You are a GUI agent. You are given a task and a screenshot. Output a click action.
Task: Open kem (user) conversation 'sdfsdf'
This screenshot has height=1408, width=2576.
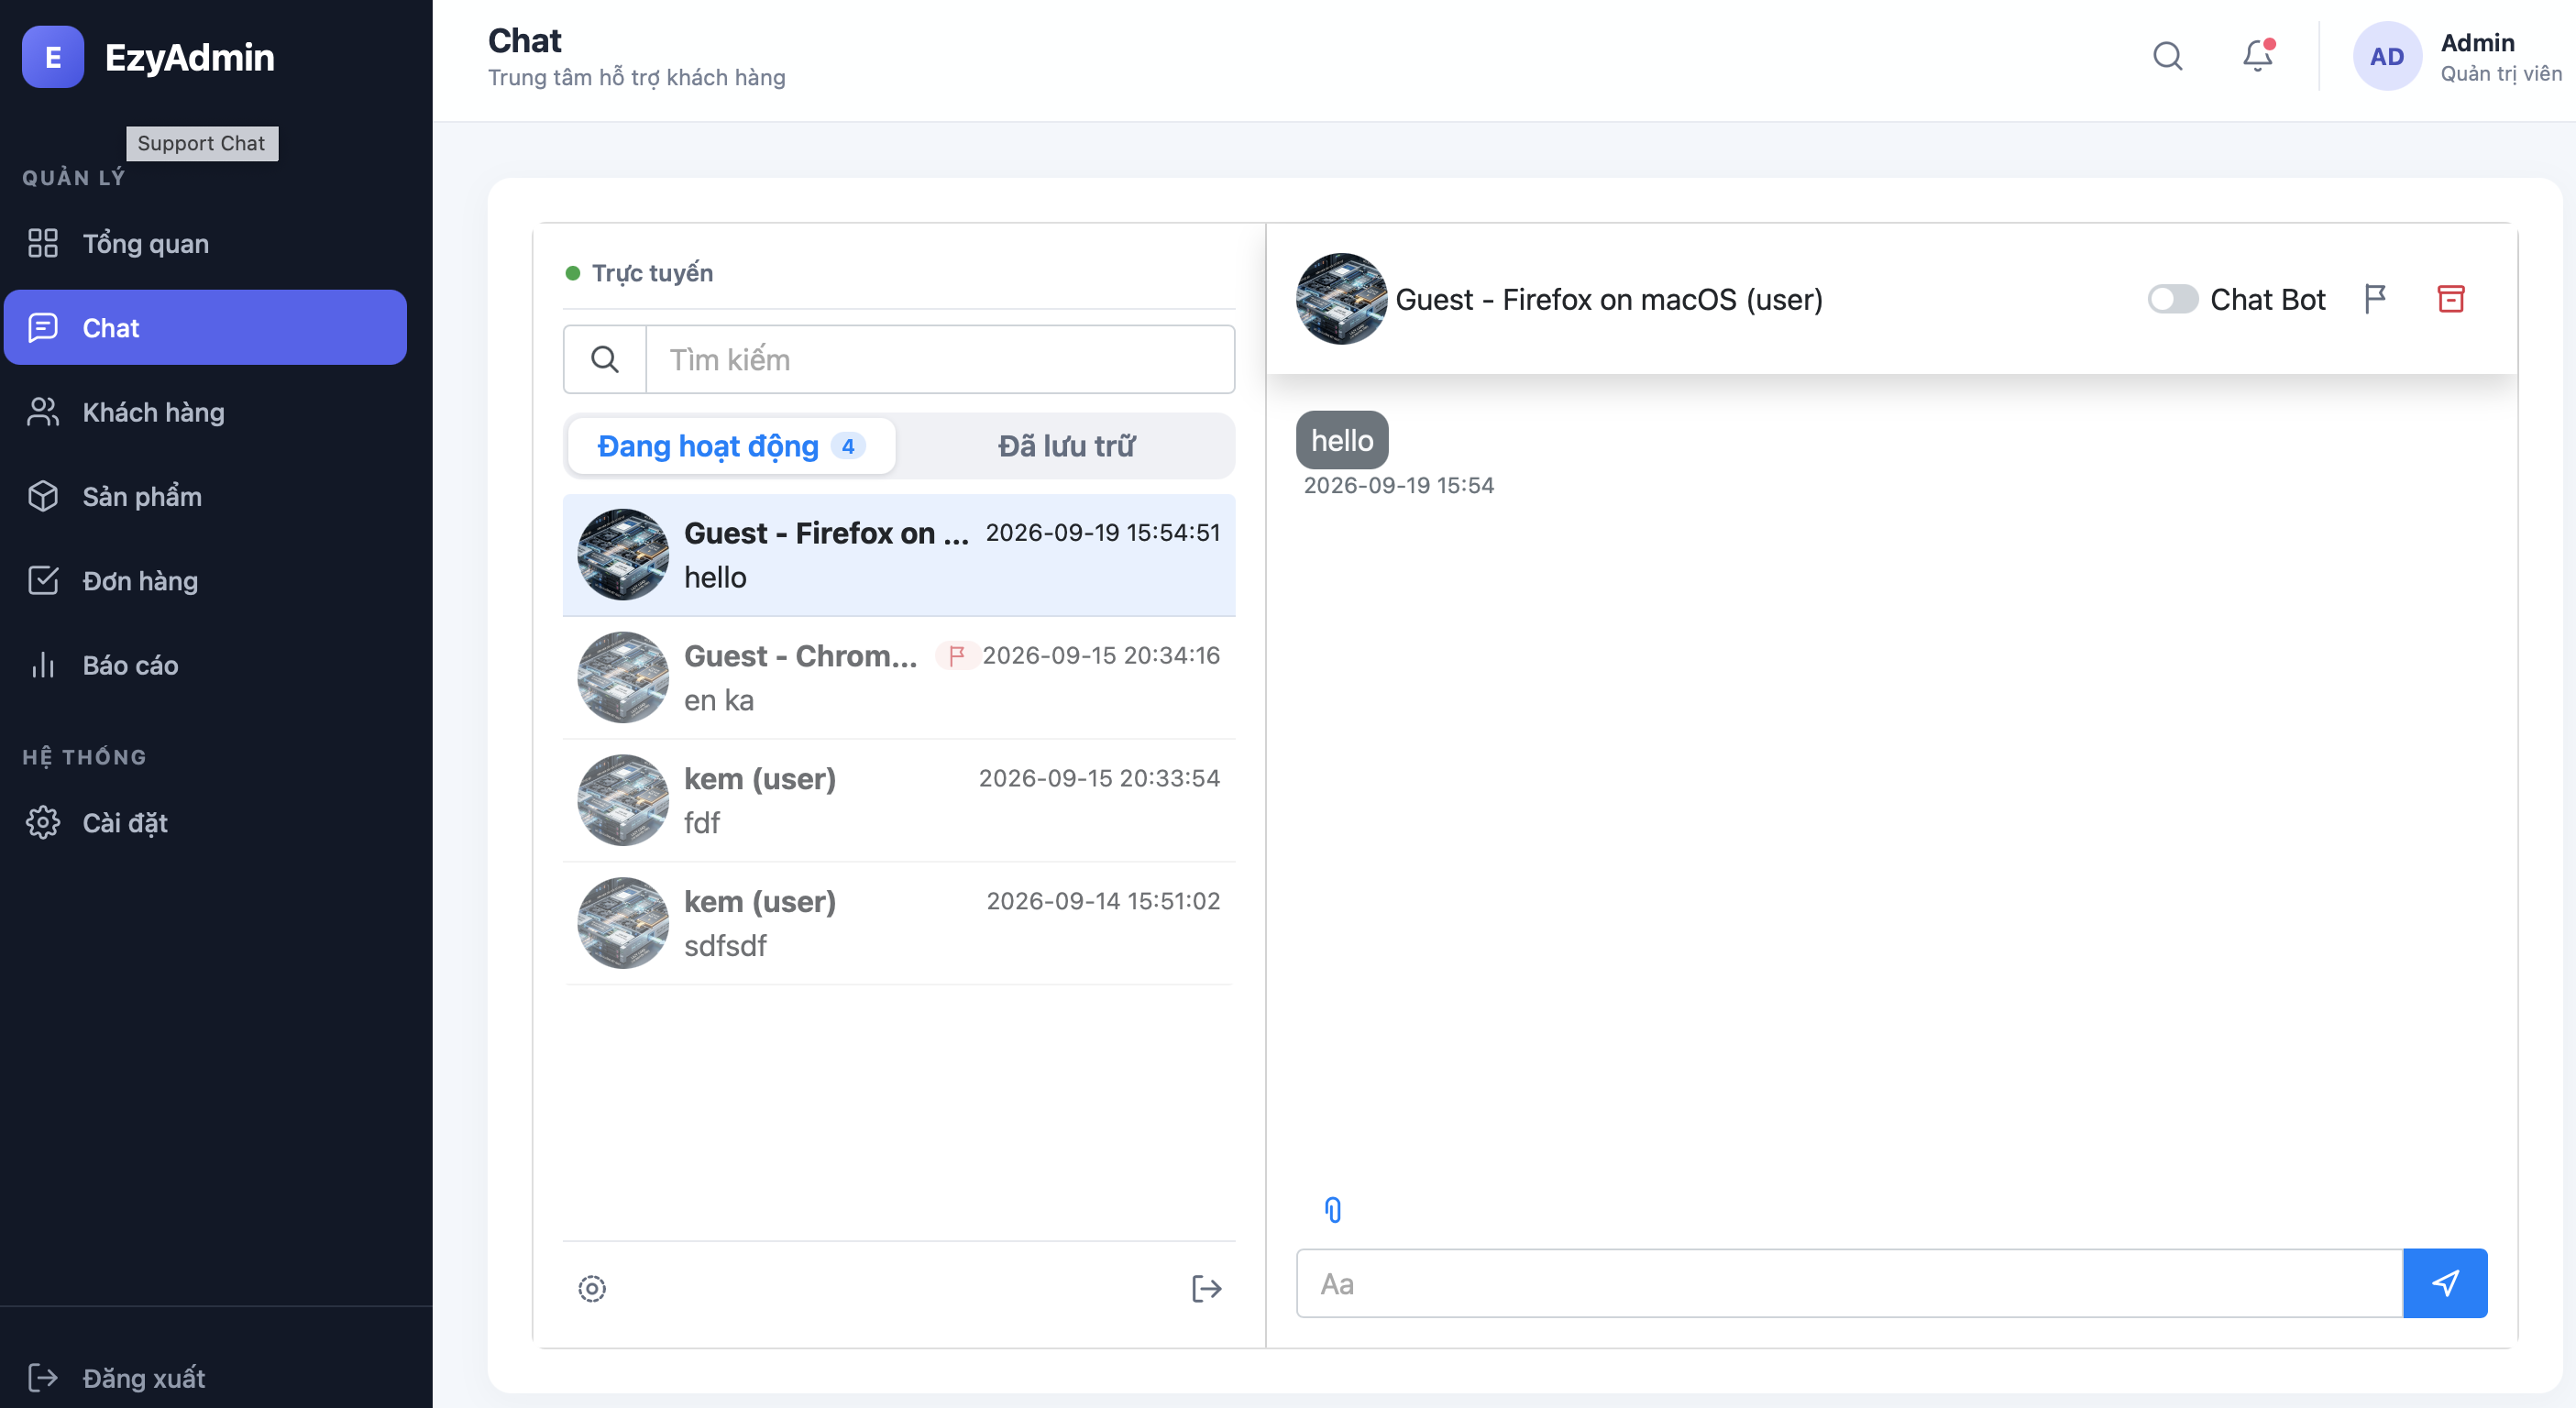click(899, 924)
